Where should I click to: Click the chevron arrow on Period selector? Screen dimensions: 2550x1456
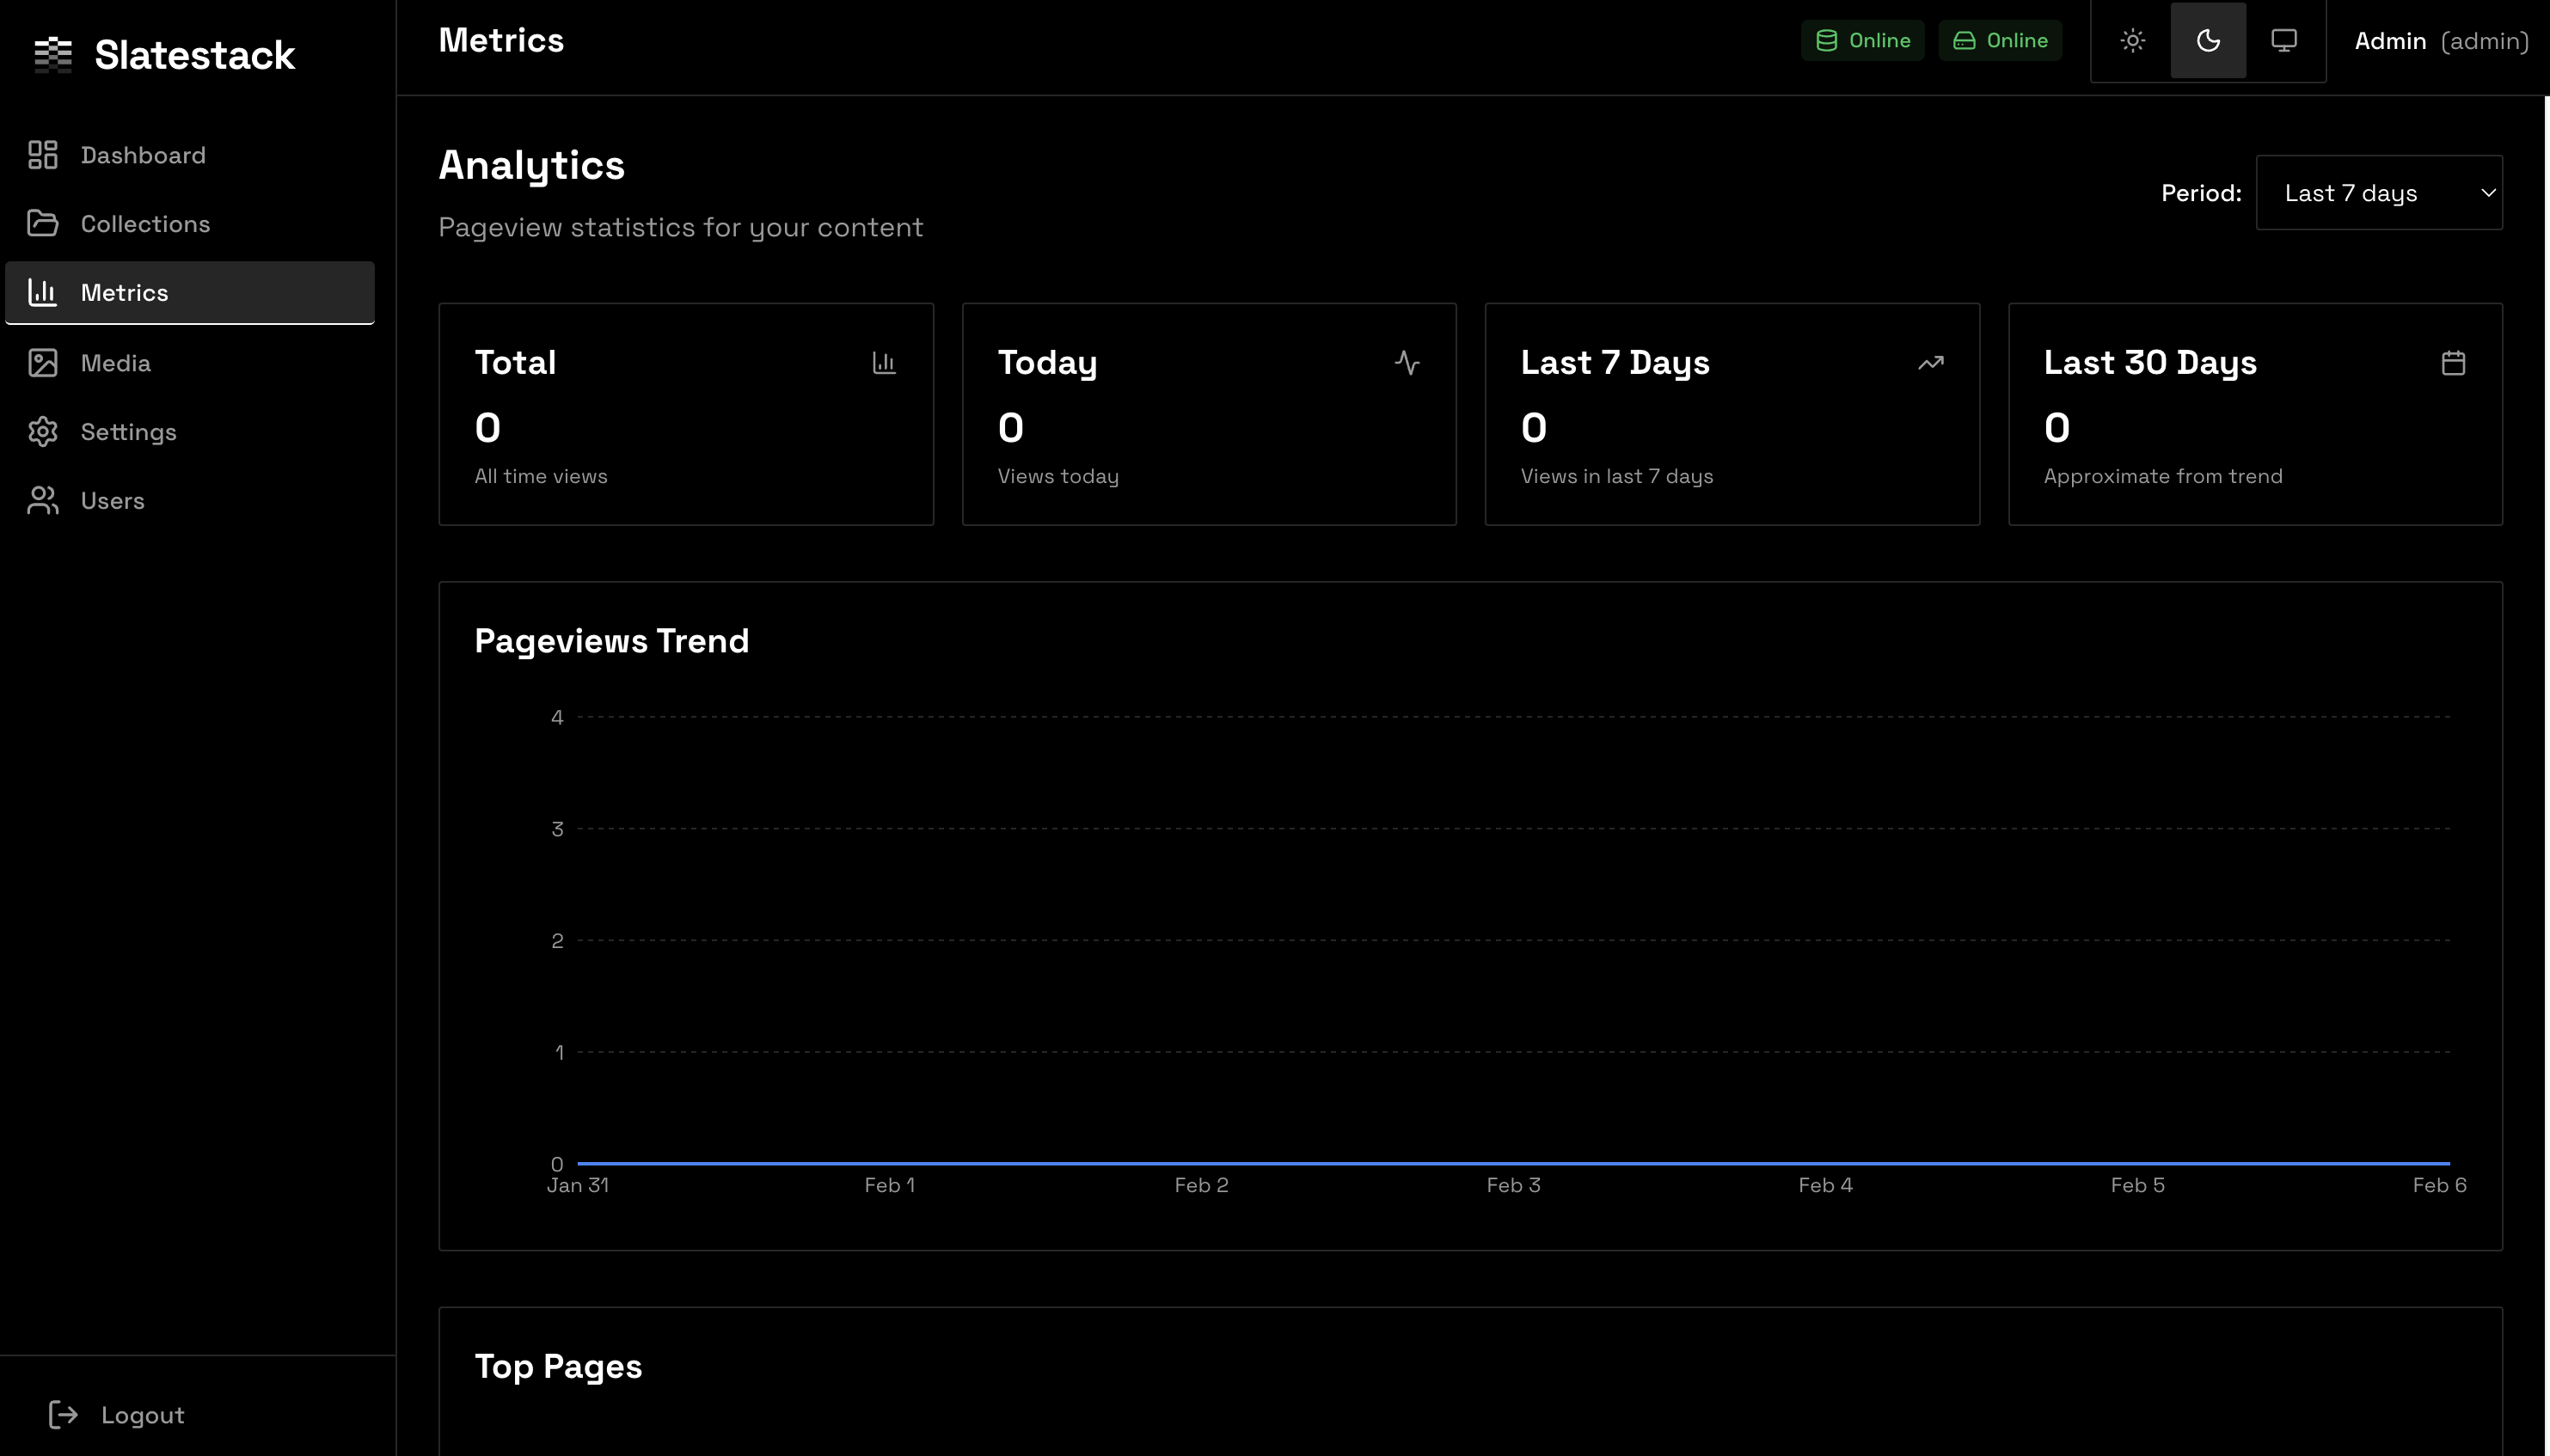click(2488, 193)
